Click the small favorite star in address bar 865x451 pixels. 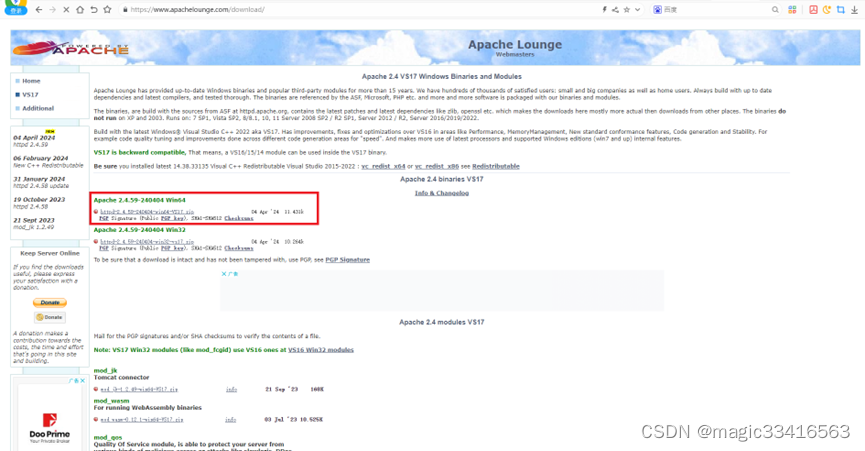pos(627,9)
